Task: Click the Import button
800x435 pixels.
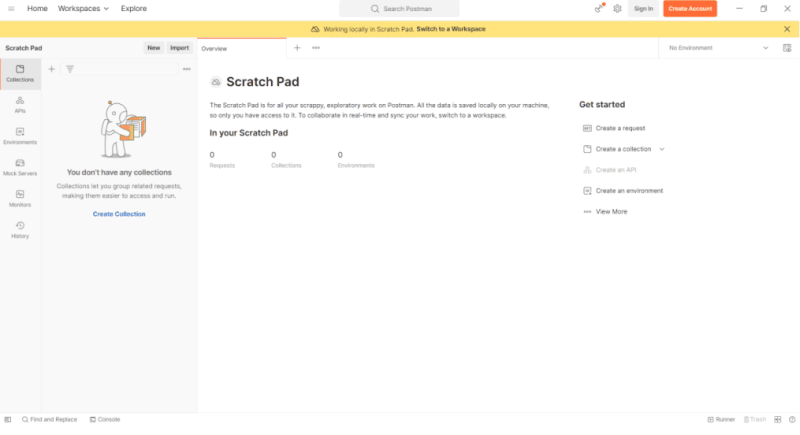Action: (x=179, y=47)
